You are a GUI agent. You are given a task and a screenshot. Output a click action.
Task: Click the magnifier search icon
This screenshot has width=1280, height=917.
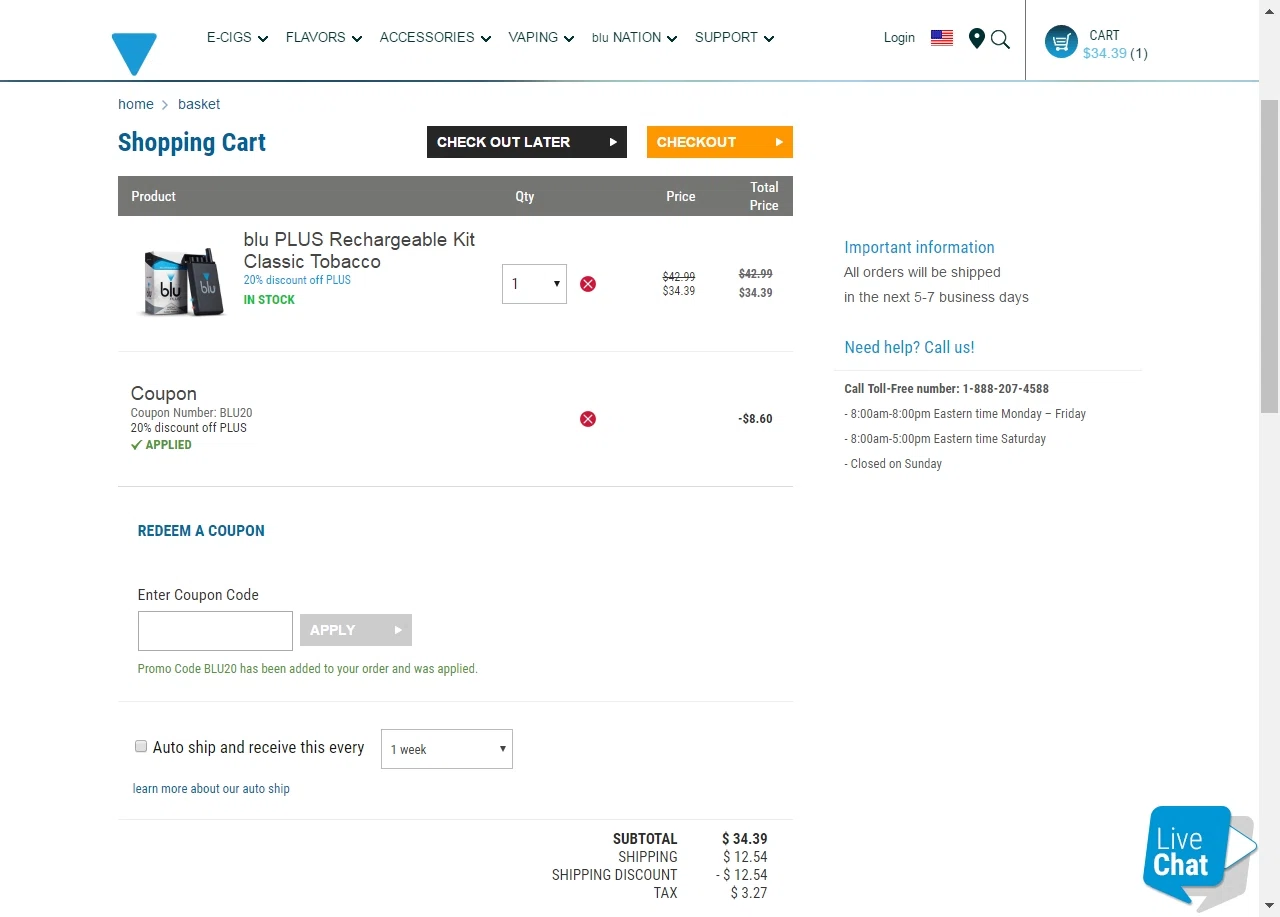point(1000,39)
